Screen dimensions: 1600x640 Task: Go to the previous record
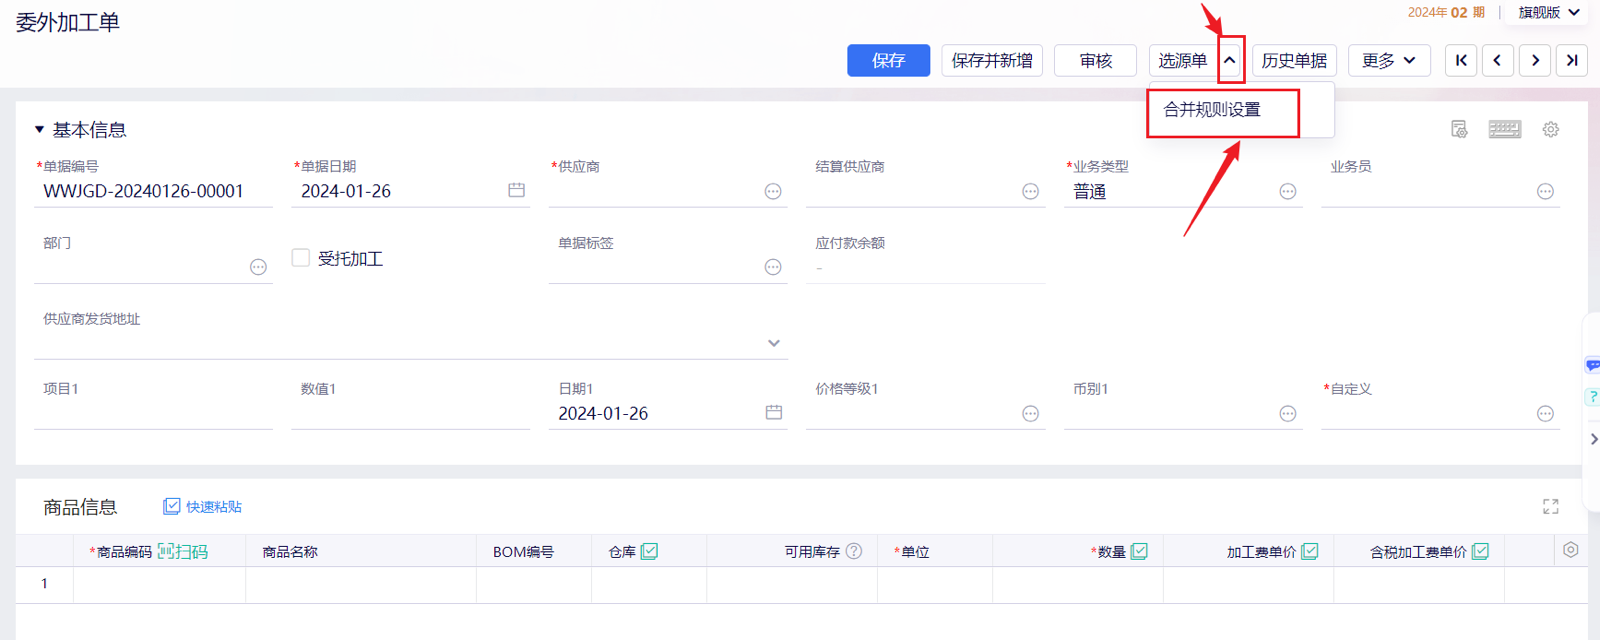pos(1497,60)
